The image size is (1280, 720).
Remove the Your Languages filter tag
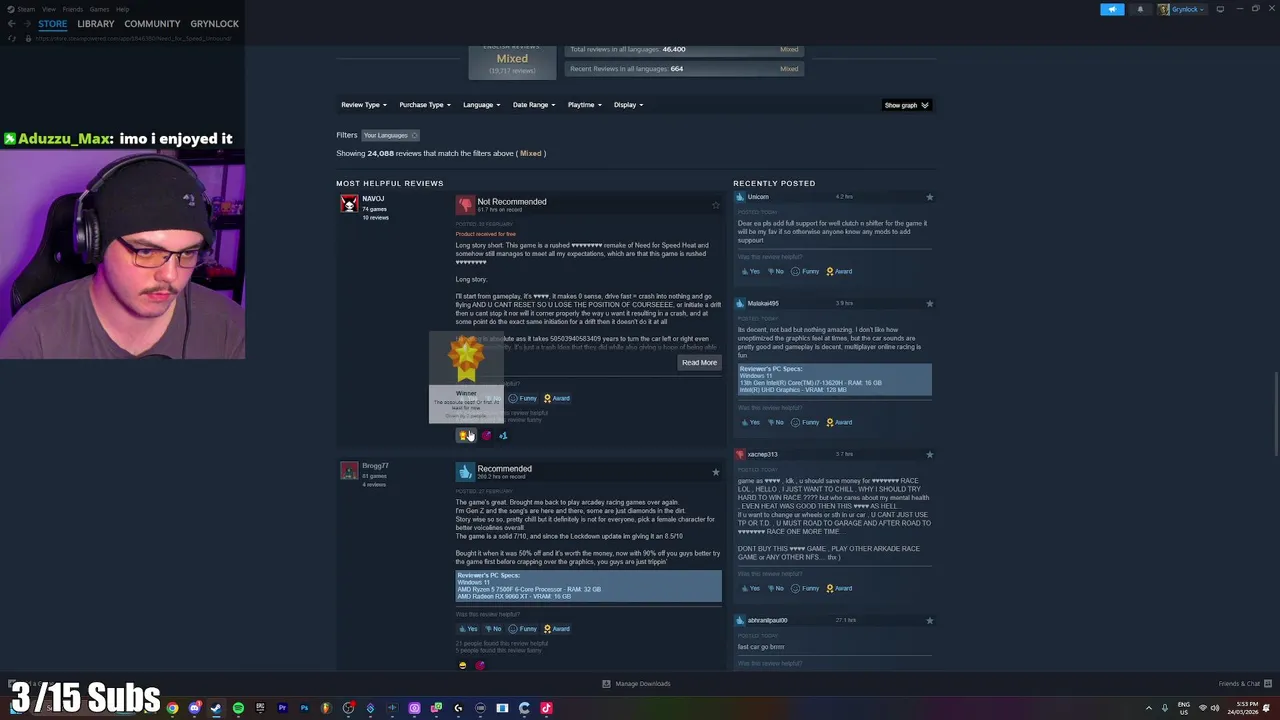(x=414, y=135)
